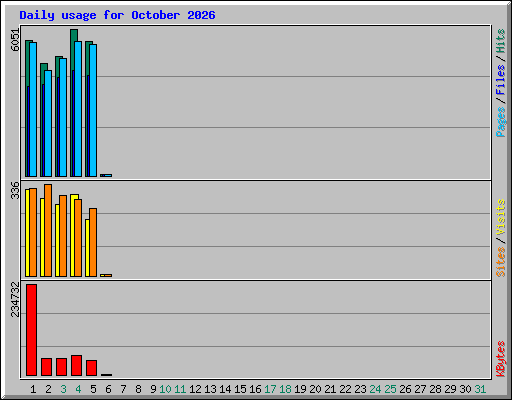Screen dimensions: 512x400
Task: Click the orange Sites bar for day 2
Action: pyautogui.click(x=48, y=230)
